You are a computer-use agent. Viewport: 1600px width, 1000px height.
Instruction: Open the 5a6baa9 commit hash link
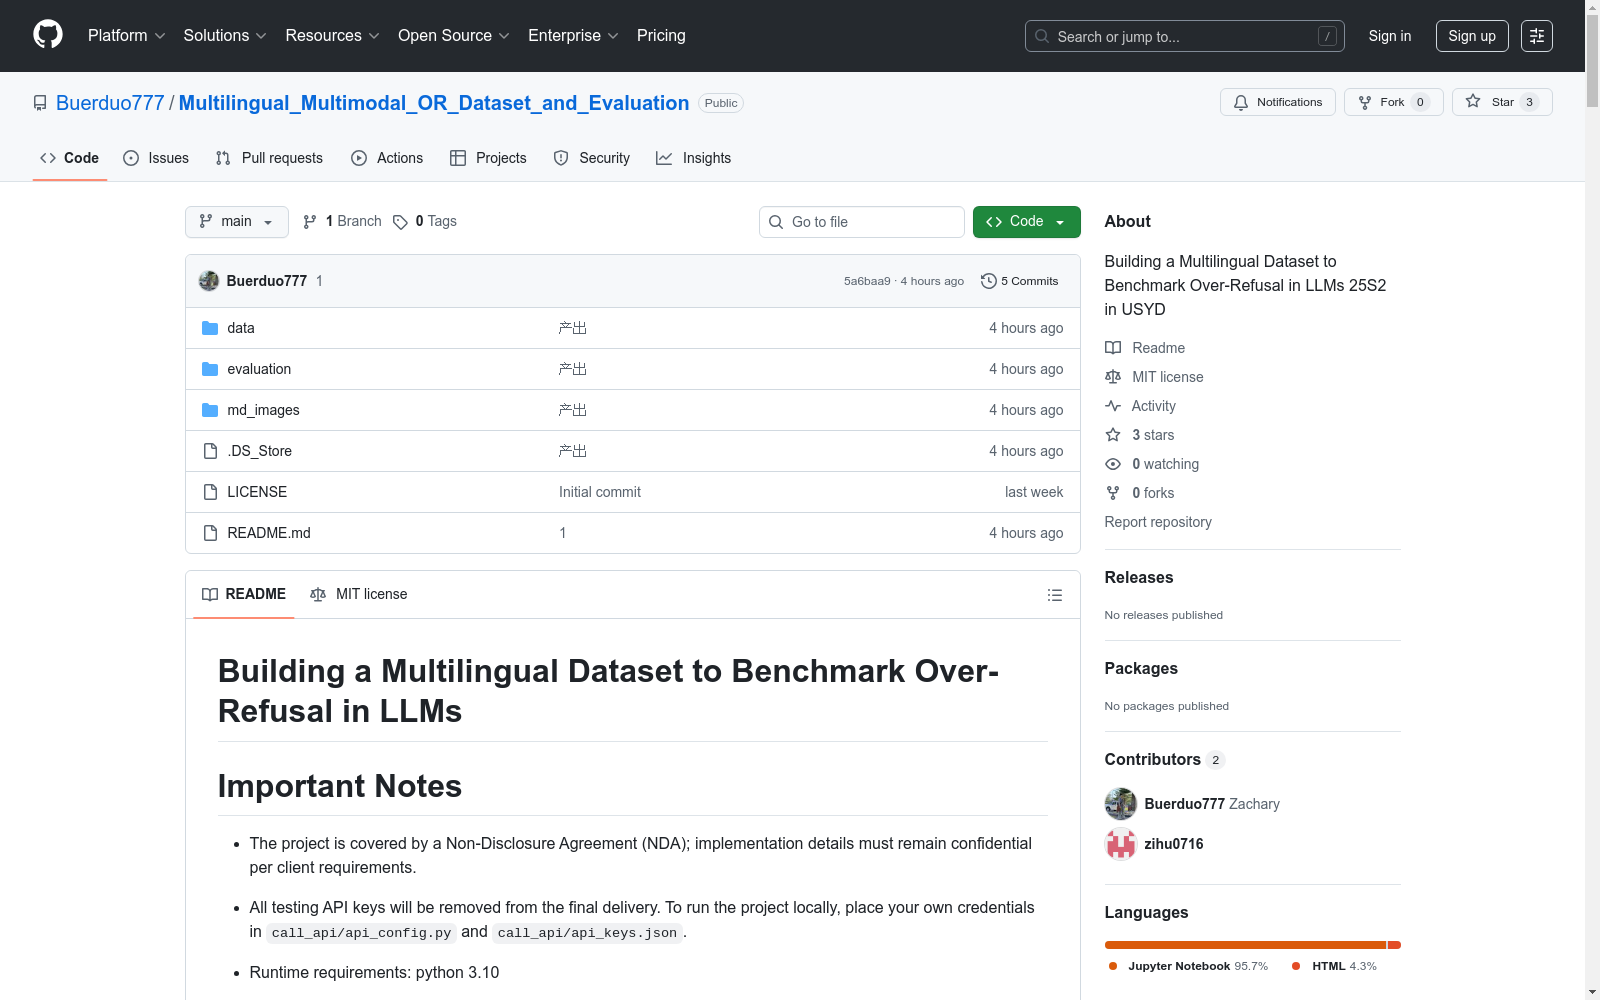867,281
